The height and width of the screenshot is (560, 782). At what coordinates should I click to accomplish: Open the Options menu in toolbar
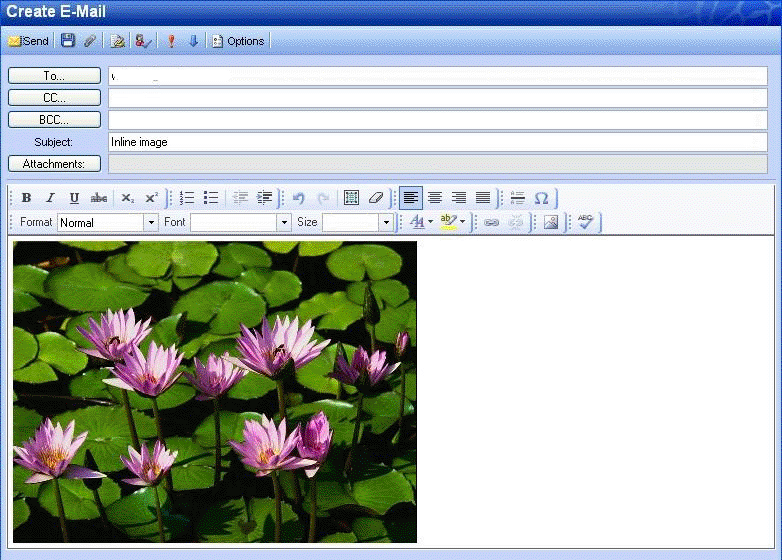point(238,41)
